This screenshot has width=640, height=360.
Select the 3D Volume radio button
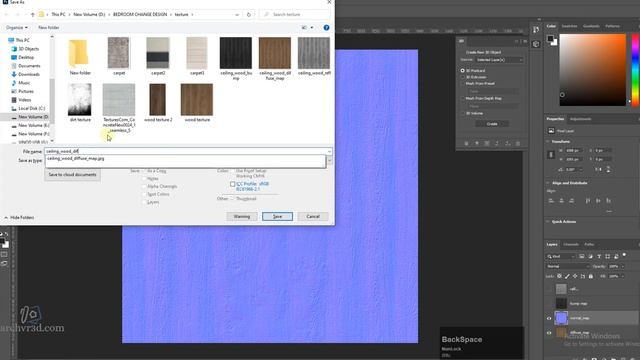pos(462,113)
